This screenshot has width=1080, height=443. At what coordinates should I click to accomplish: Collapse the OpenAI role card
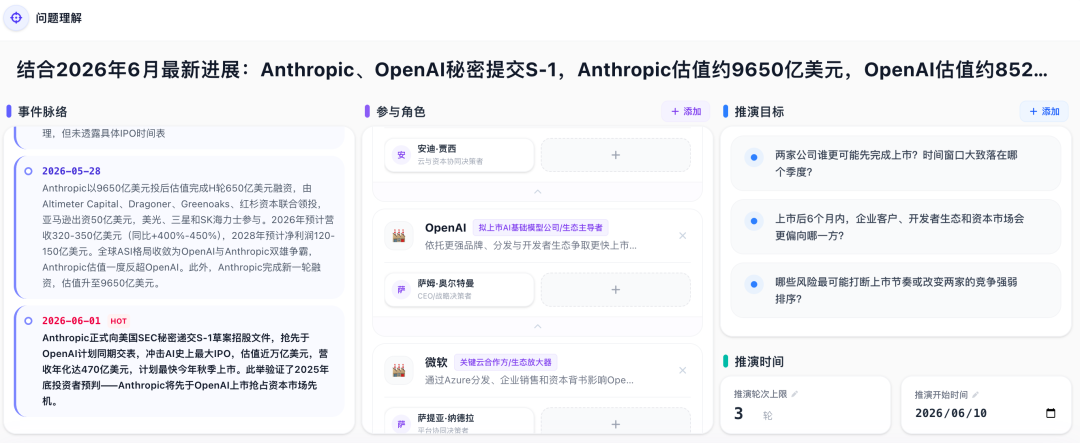pos(538,327)
